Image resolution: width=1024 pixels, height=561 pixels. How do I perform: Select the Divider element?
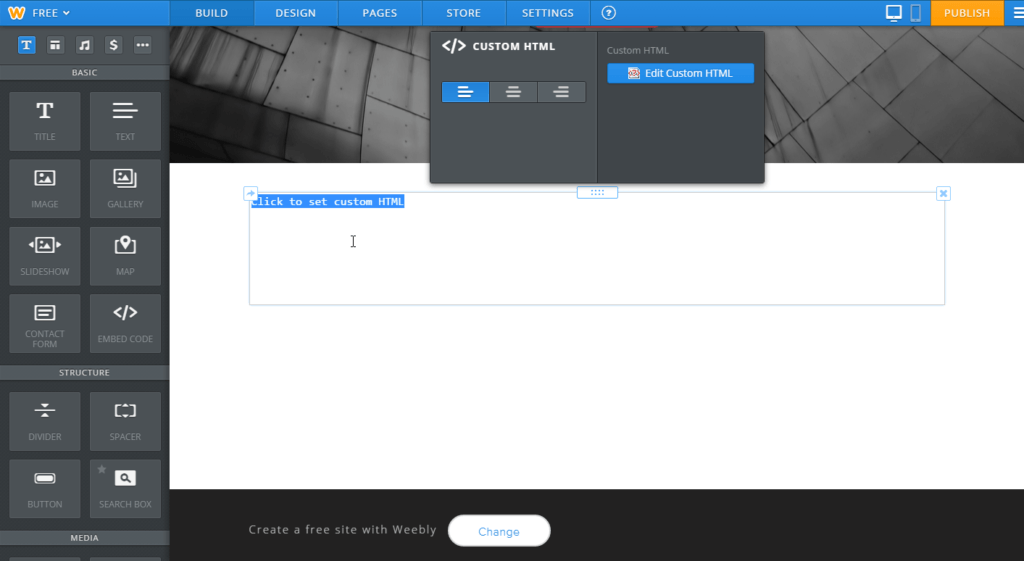45,421
